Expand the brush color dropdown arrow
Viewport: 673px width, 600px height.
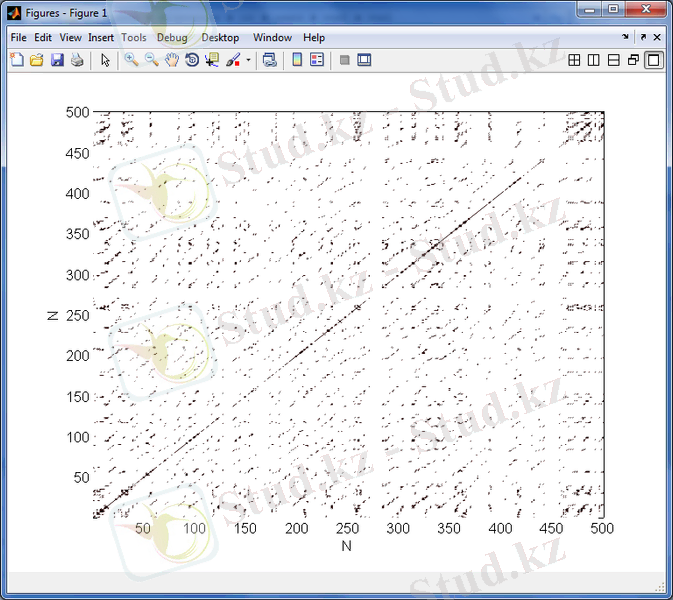pos(248,60)
